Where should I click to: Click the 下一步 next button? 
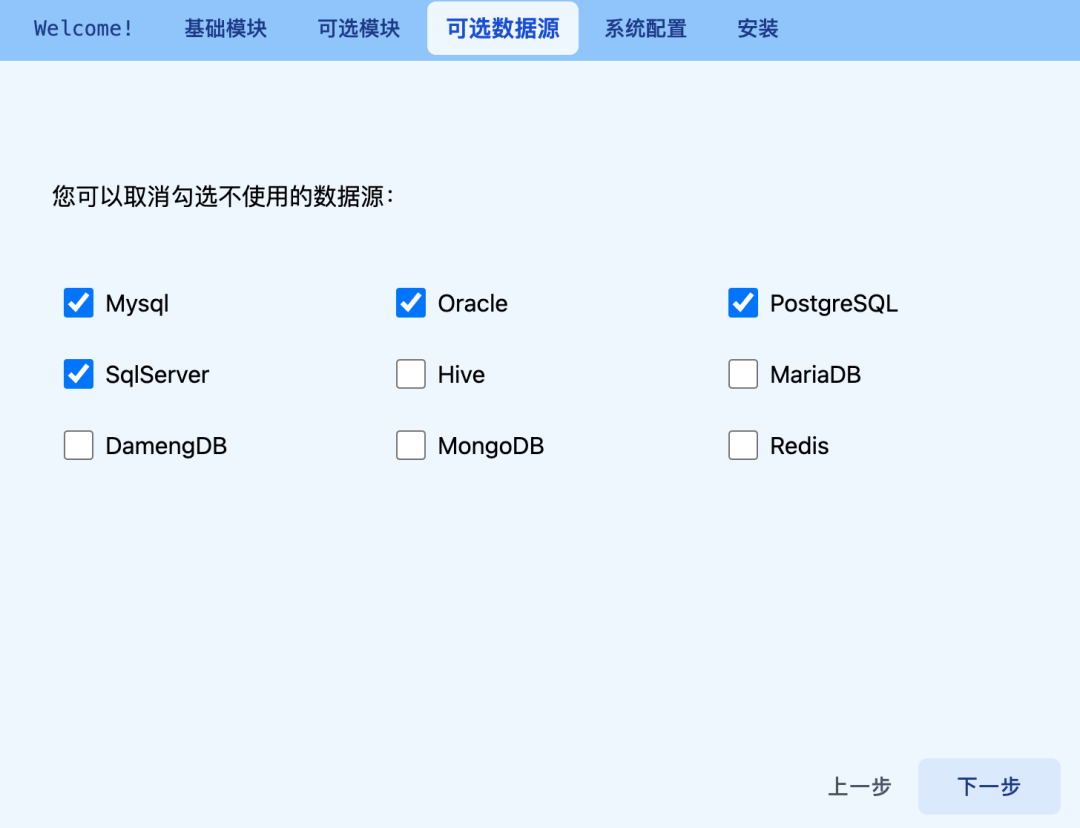coord(989,786)
